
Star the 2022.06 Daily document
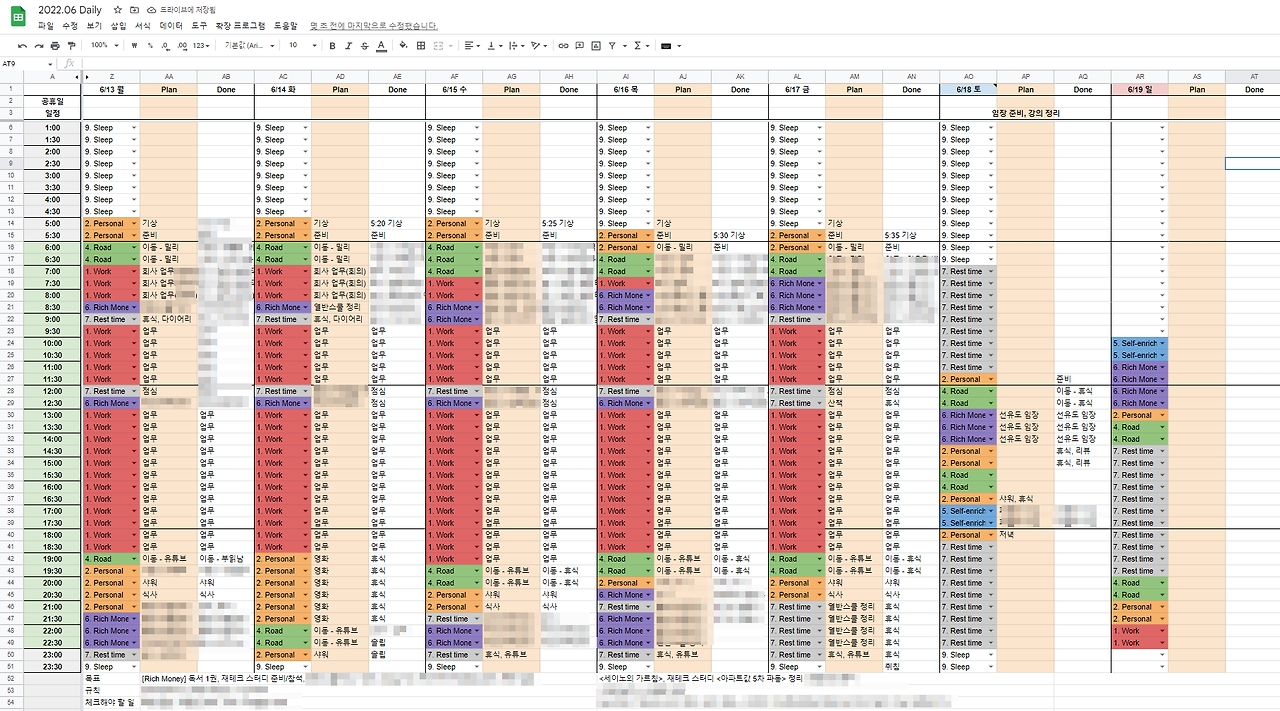pyautogui.click(x=118, y=9)
